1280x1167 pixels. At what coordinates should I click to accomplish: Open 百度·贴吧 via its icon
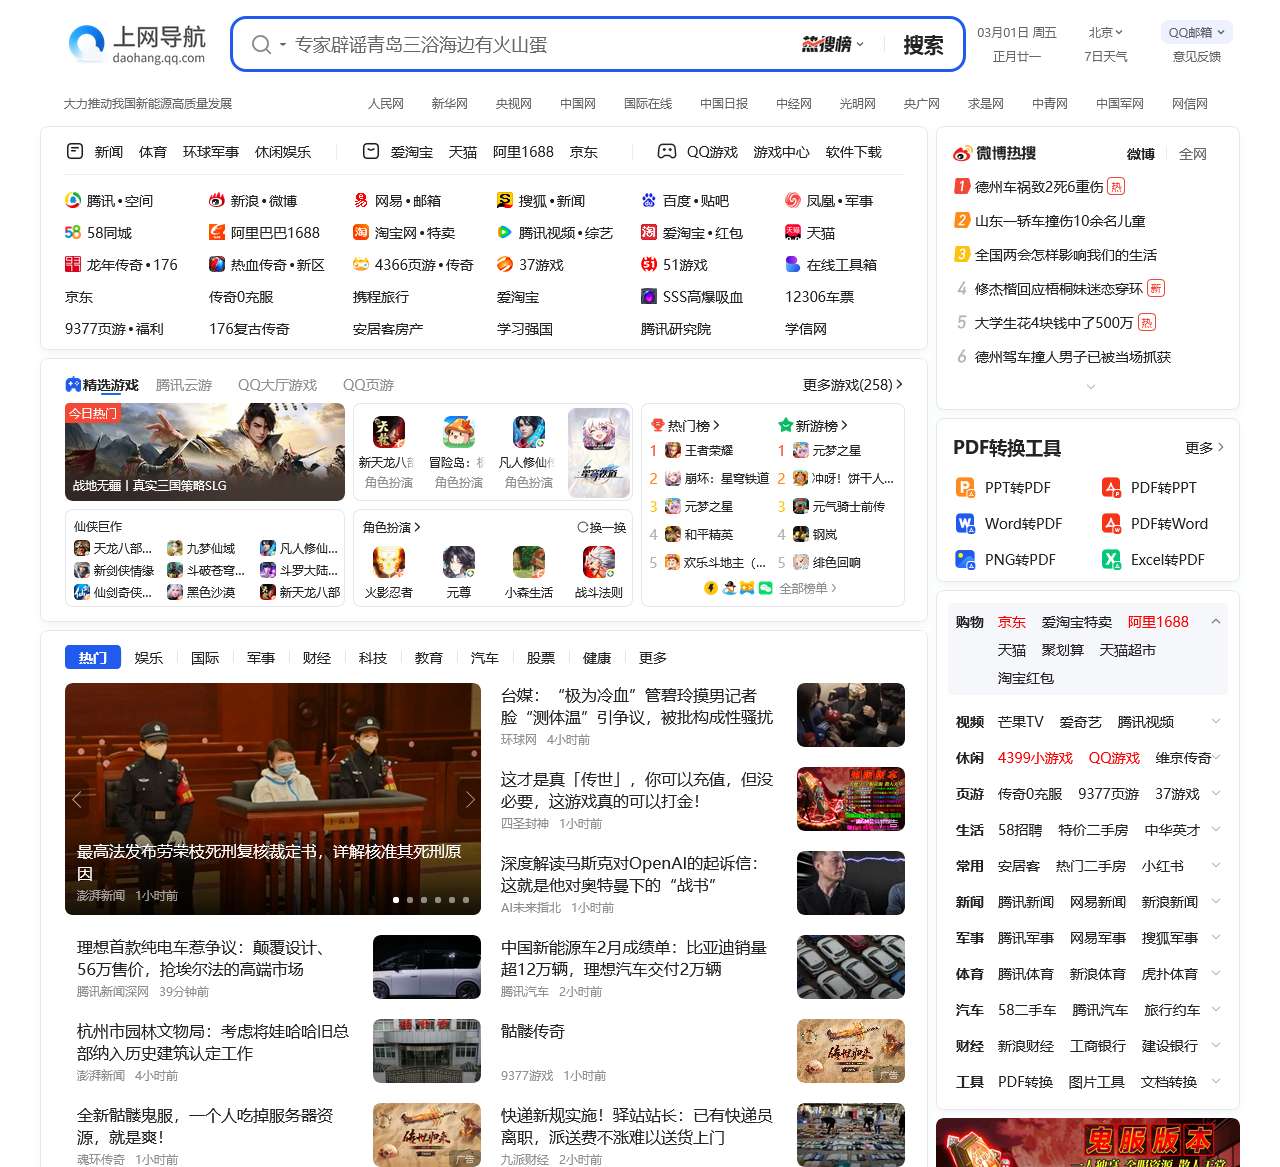pos(649,200)
